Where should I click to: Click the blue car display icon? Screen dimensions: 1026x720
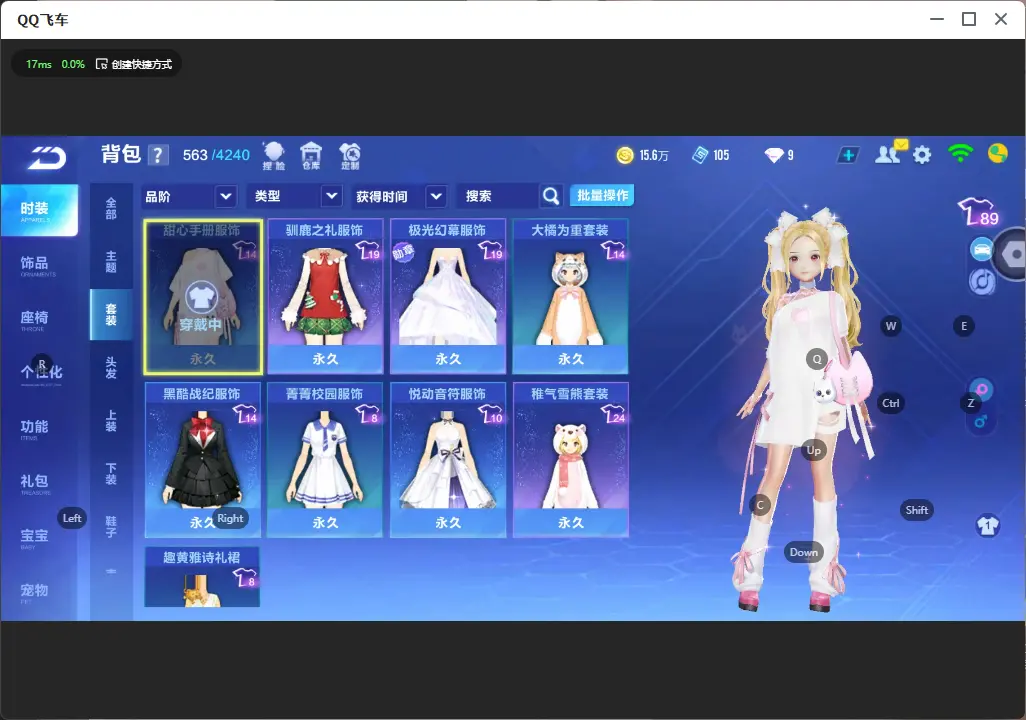coord(982,250)
